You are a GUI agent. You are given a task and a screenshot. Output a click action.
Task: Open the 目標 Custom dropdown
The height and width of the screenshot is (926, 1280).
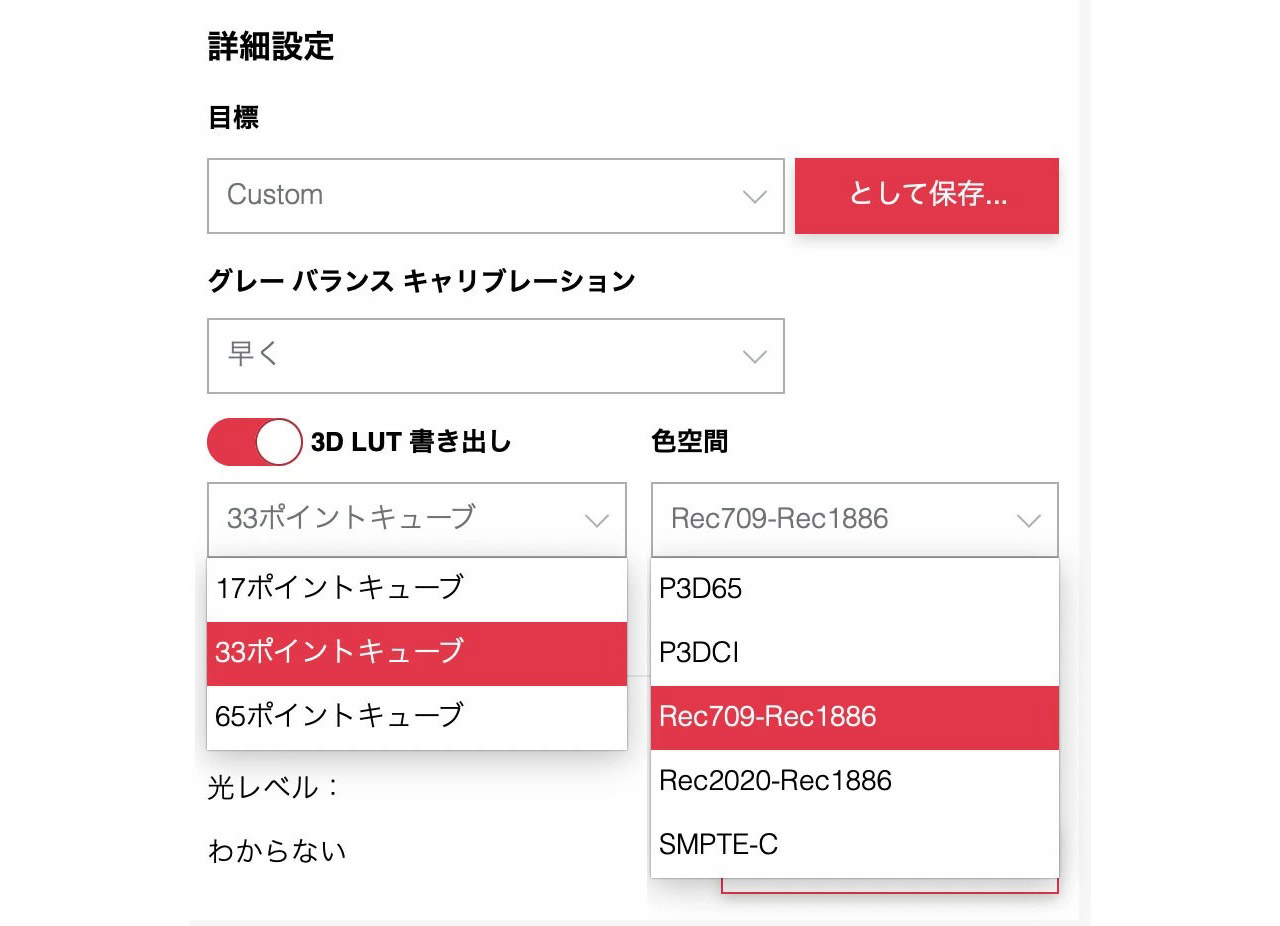[495, 196]
